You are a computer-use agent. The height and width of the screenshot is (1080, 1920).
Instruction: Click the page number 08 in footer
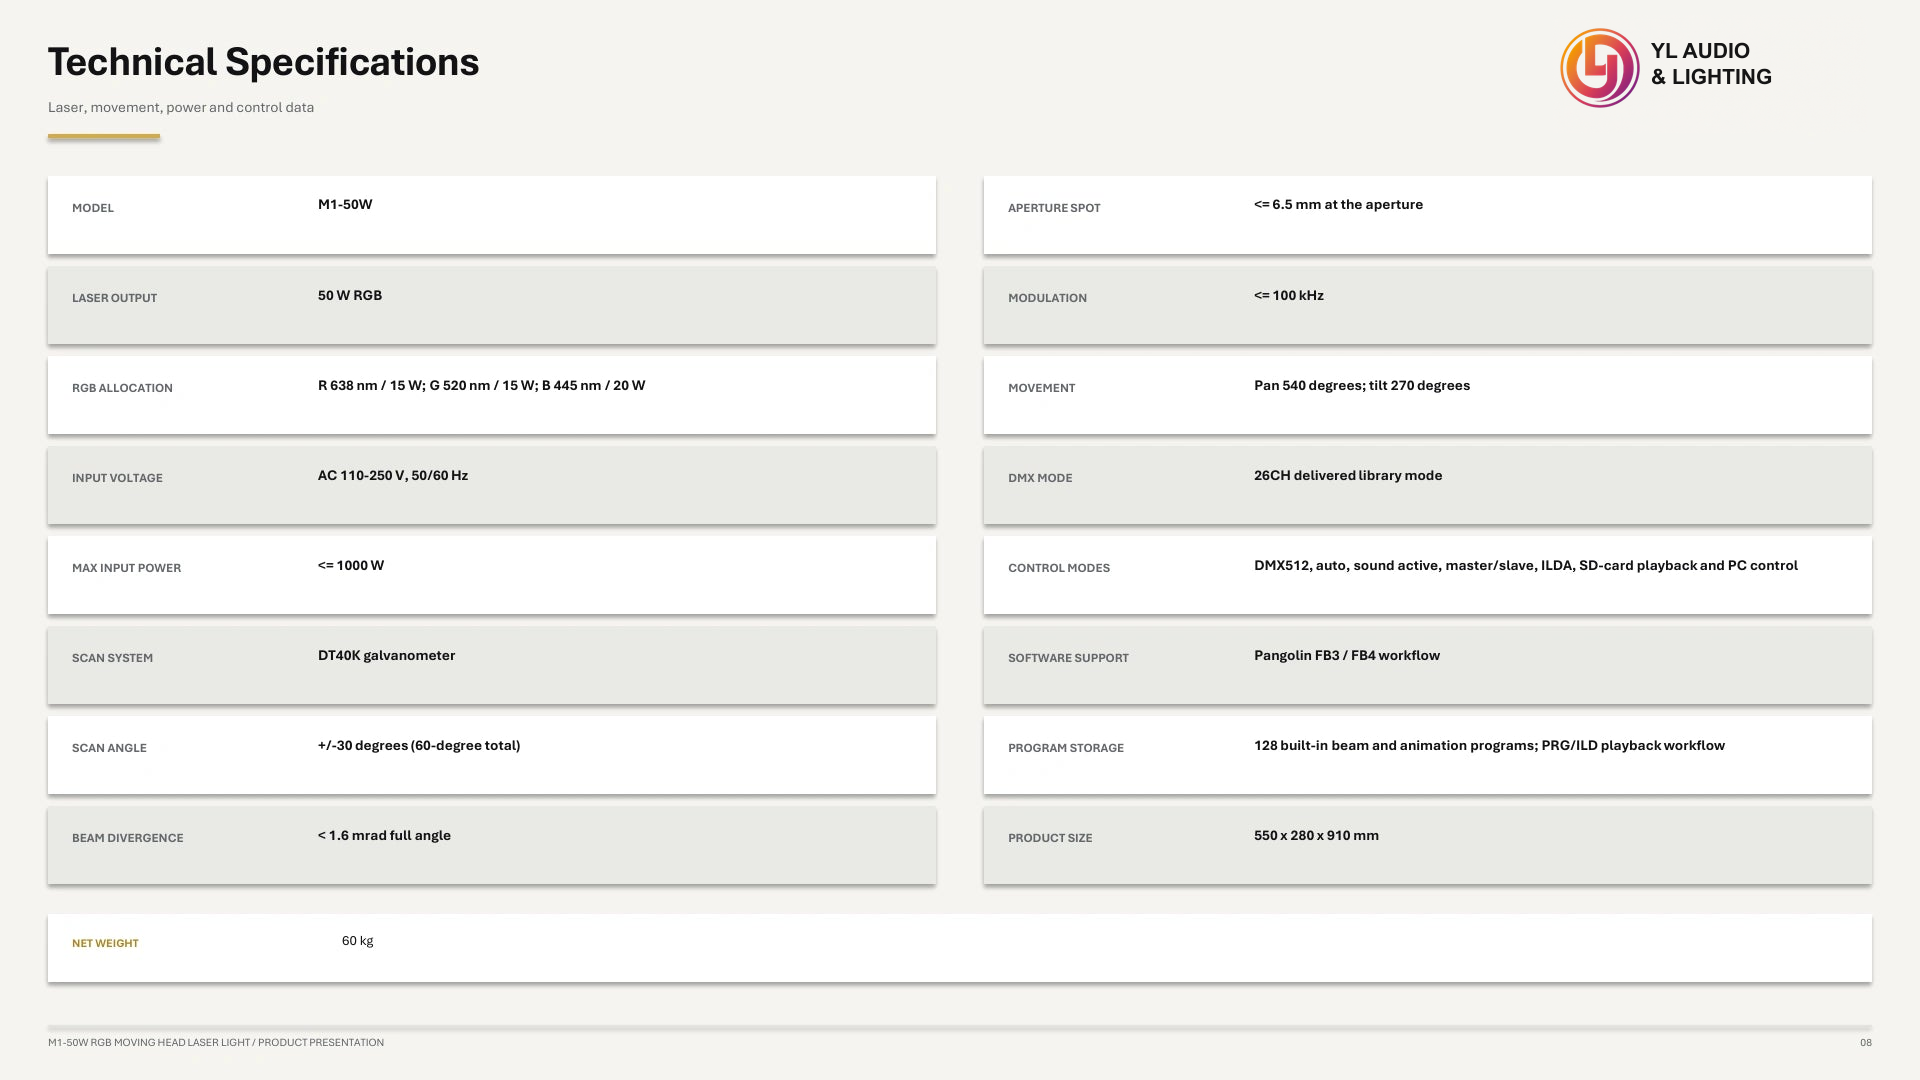click(x=1865, y=1042)
